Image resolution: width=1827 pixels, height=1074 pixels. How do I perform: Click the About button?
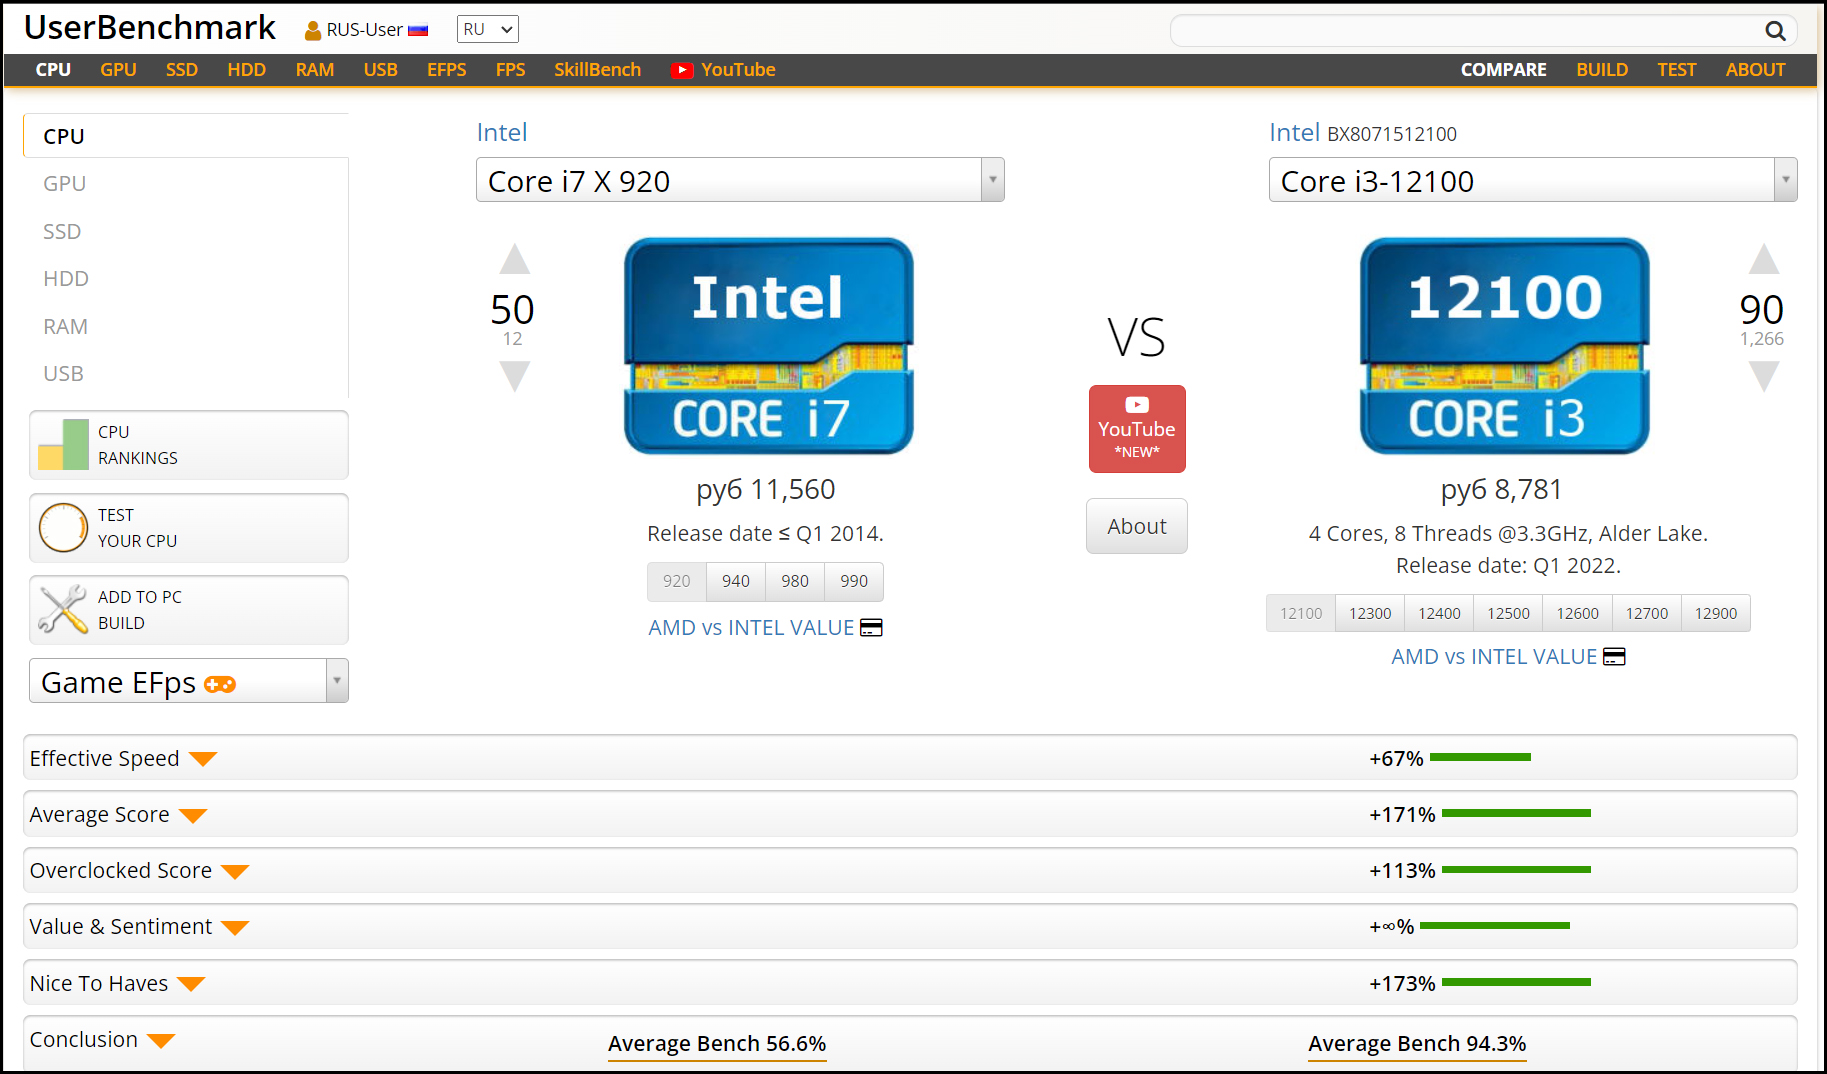click(1137, 526)
